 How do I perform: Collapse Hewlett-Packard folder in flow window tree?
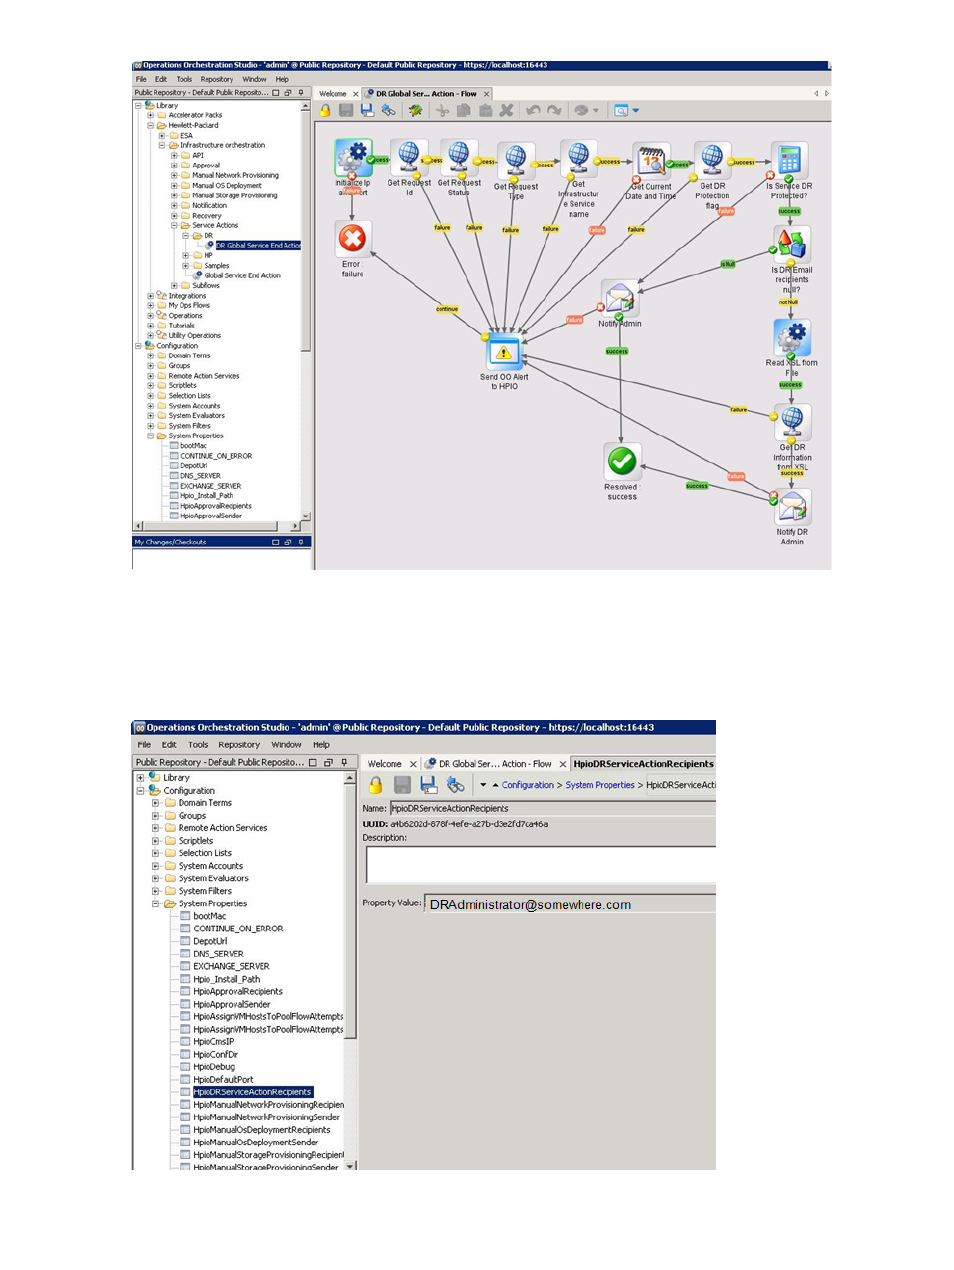click(151, 126)
